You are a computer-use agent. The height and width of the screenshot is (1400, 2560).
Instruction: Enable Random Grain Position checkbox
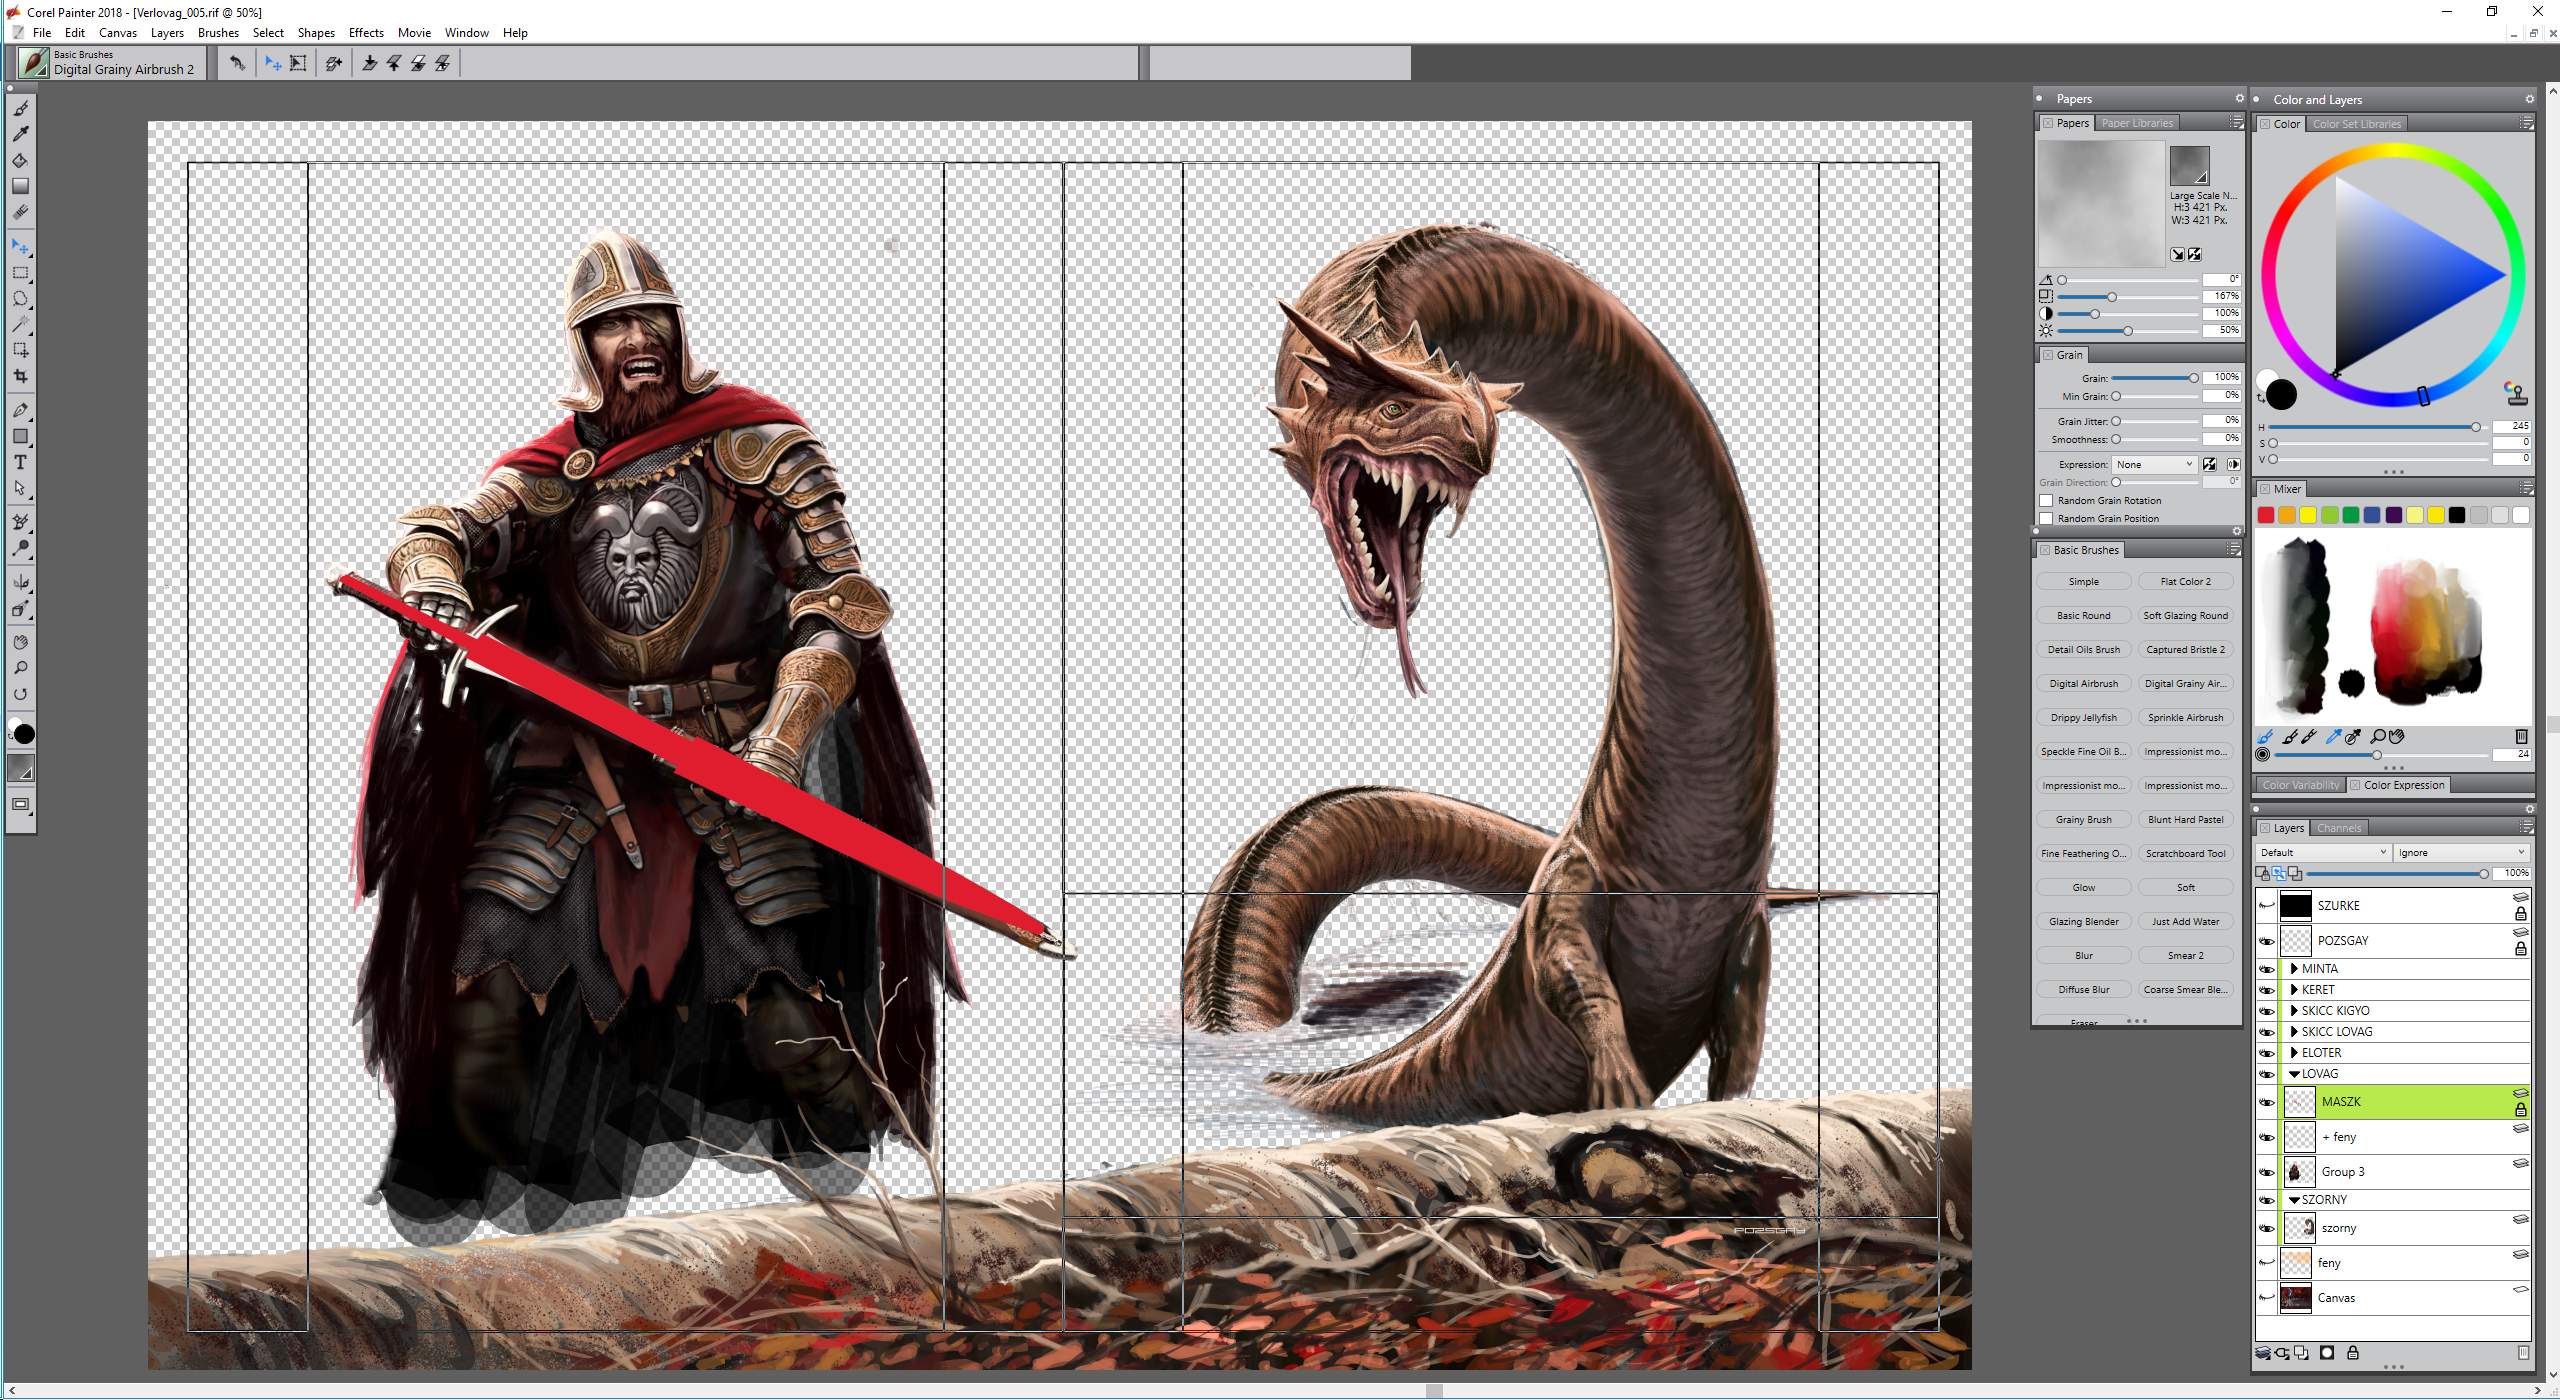click(x=2046, y=518)
